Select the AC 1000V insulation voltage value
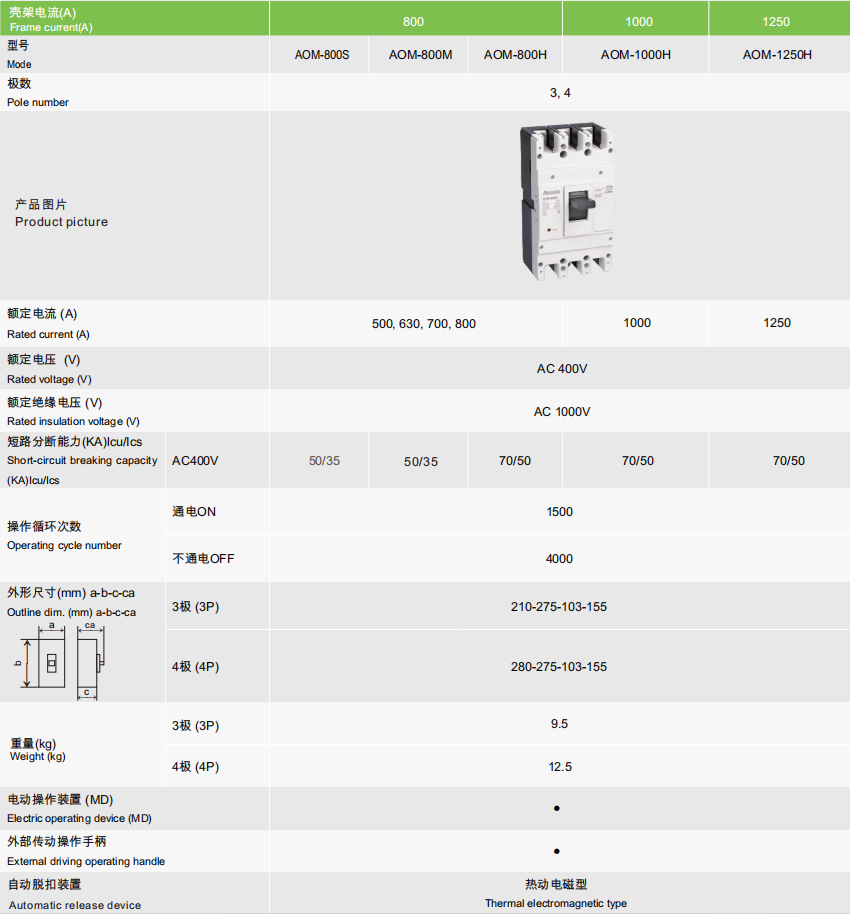The height and width of the screenshot is (914, 850). [x=562, y=412]
